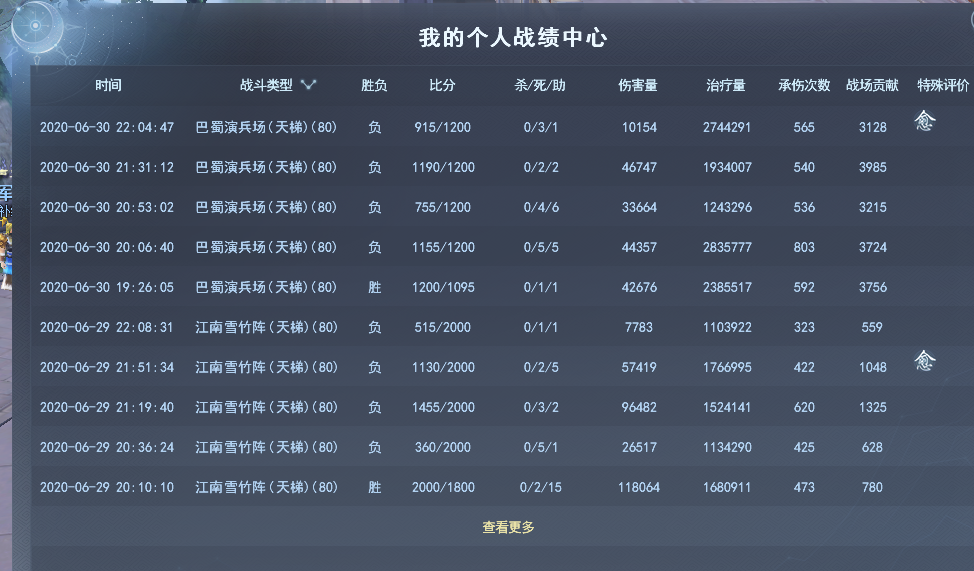Click damage value 118064
974x571 pixels.
click(x=639, y=488)
